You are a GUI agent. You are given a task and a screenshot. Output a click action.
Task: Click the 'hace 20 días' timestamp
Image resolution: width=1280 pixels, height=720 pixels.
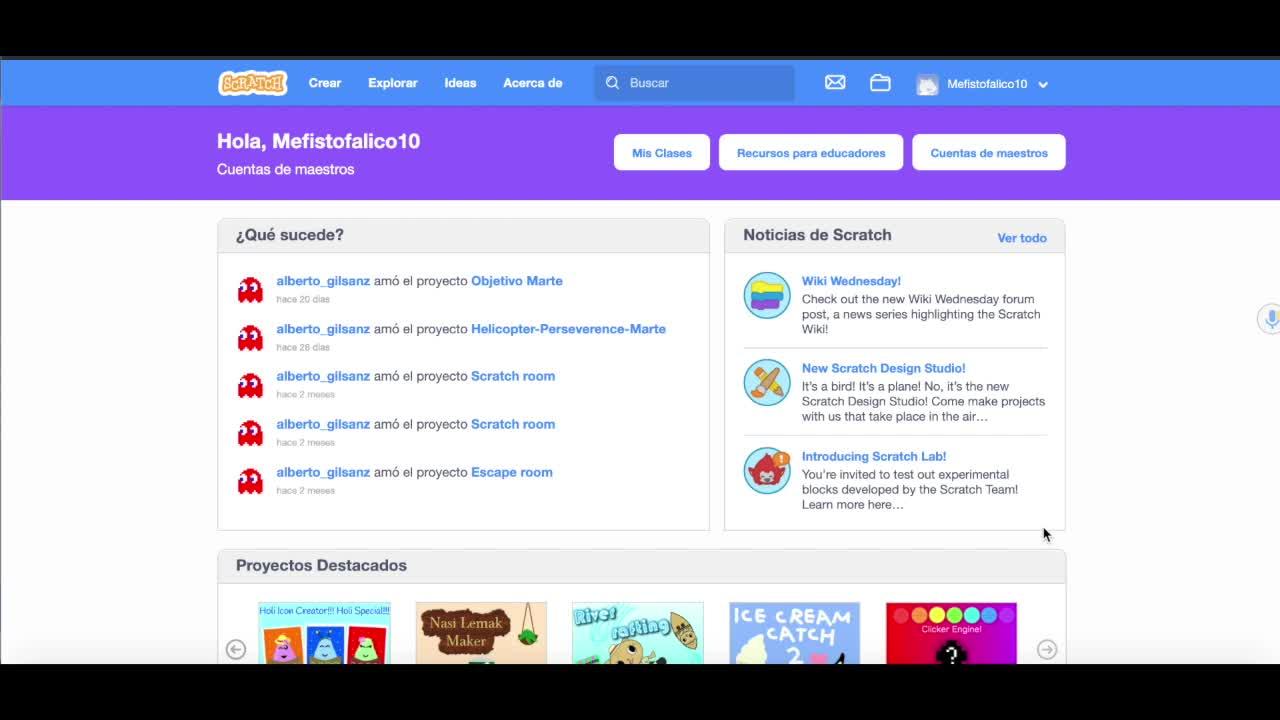pyautogui.click(x=303, y=299)
